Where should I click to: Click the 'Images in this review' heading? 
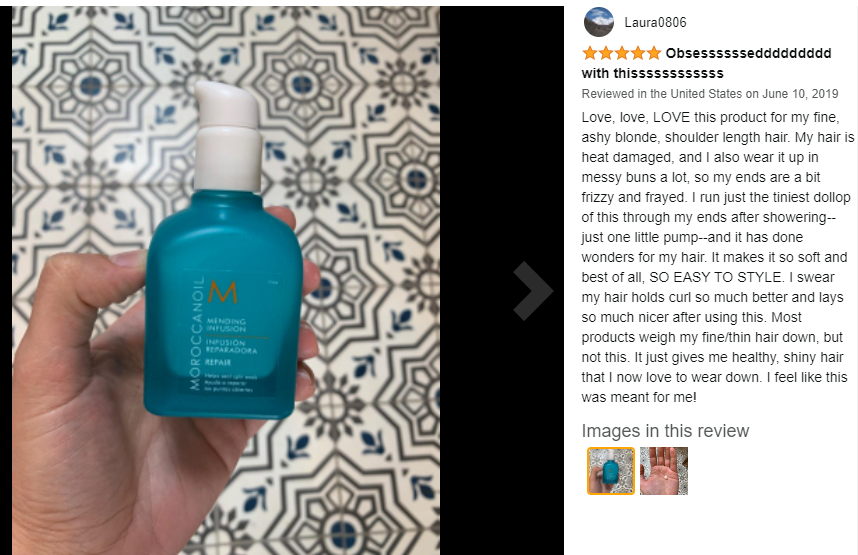pyautogui.click(x=665, y=431)
